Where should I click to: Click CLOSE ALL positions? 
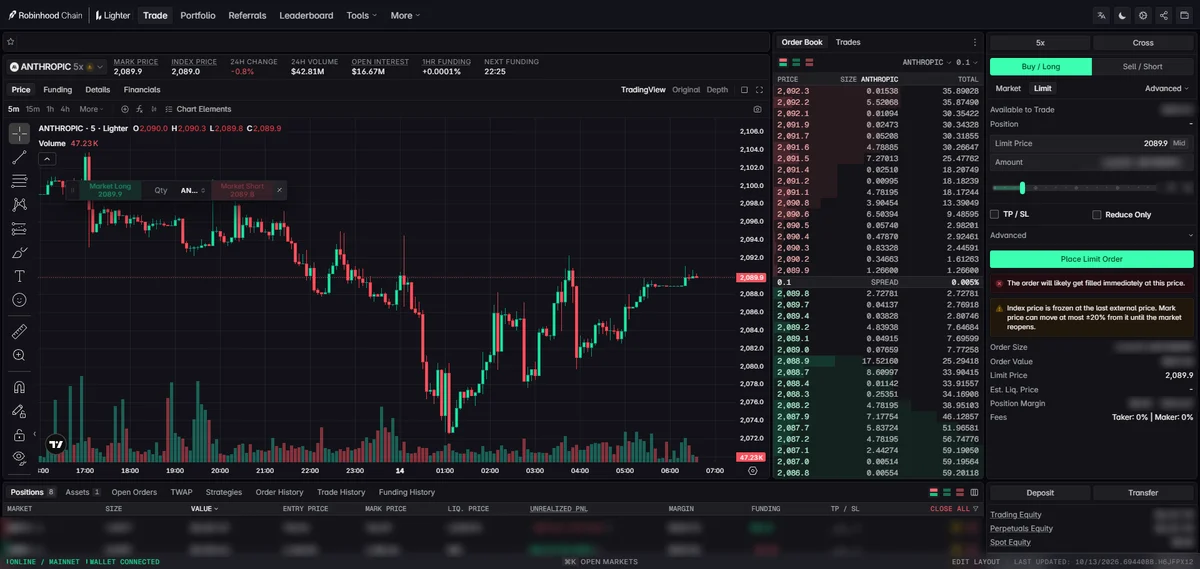[951, 509]
